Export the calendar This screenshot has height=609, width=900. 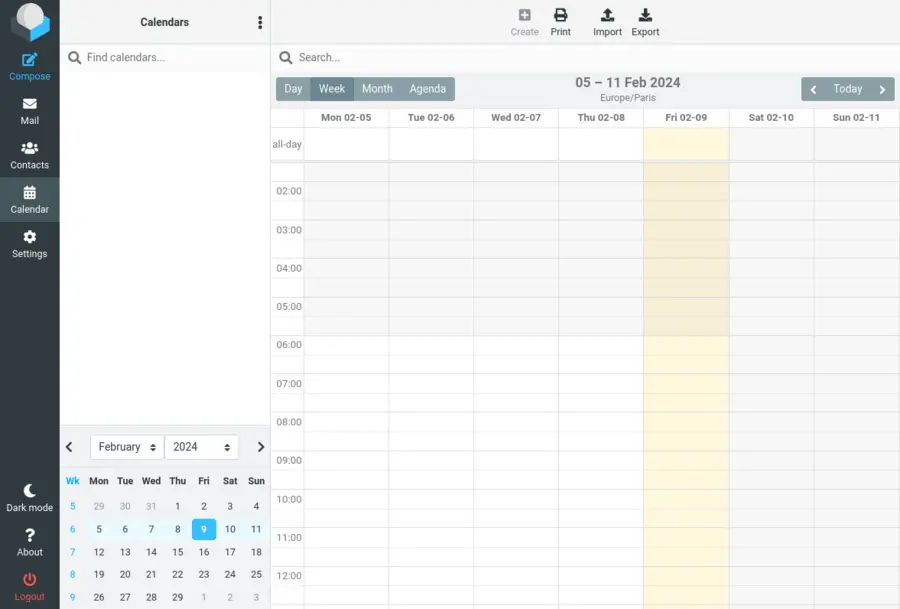click(645, 20)
